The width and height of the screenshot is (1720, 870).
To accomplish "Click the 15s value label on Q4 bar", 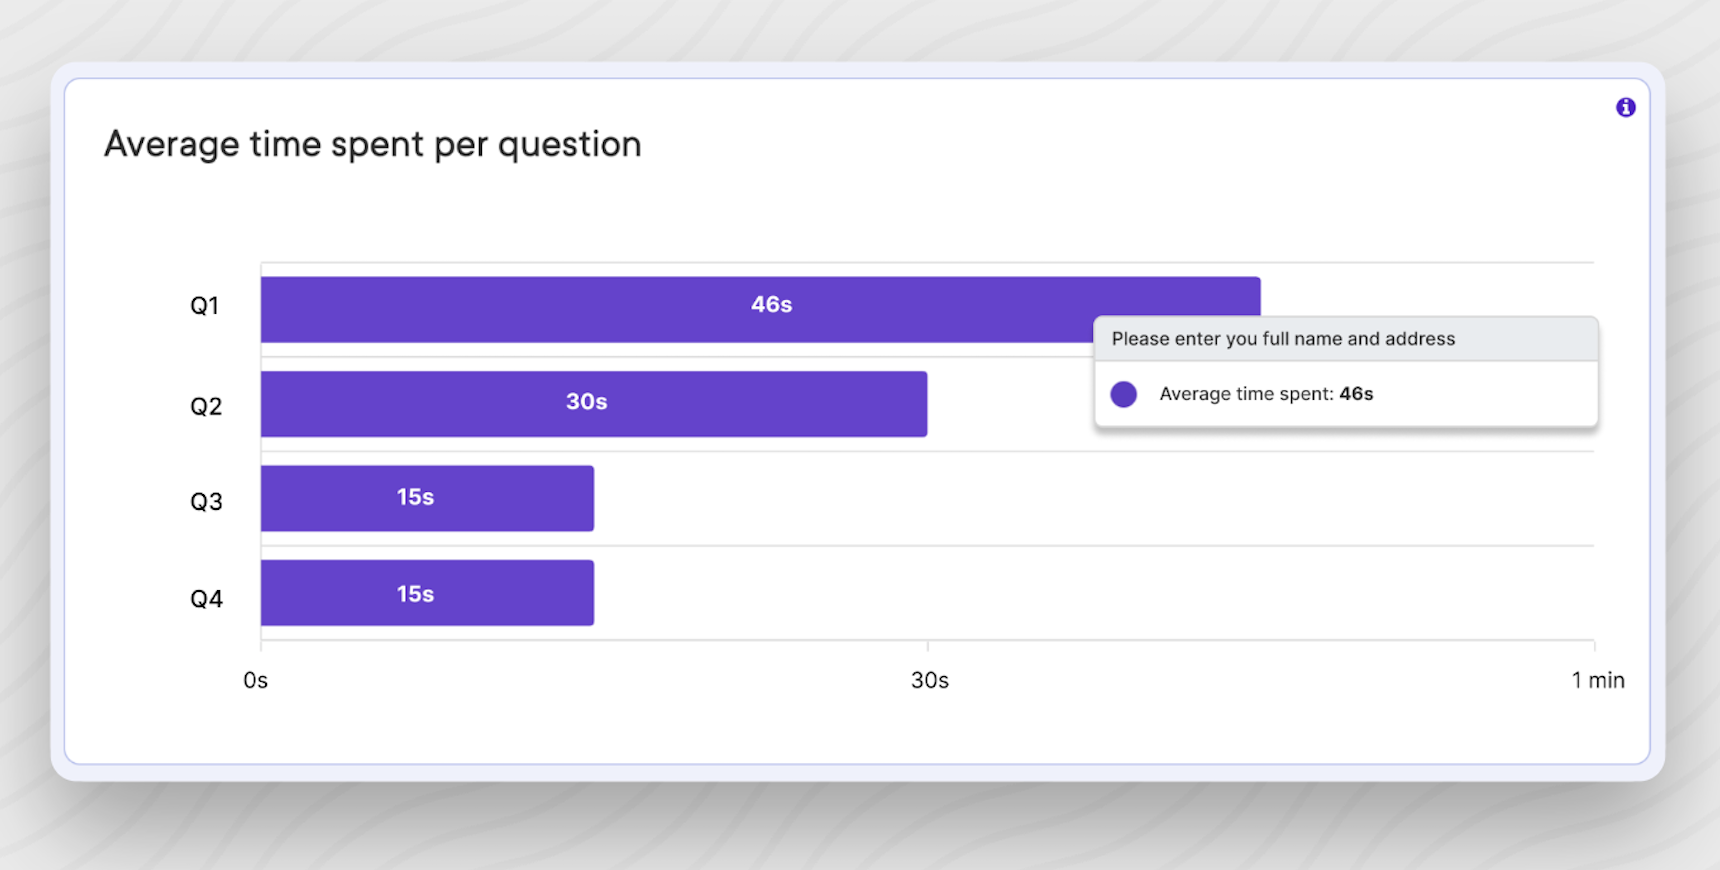I will pyautogui.click(x=415, y=594).
